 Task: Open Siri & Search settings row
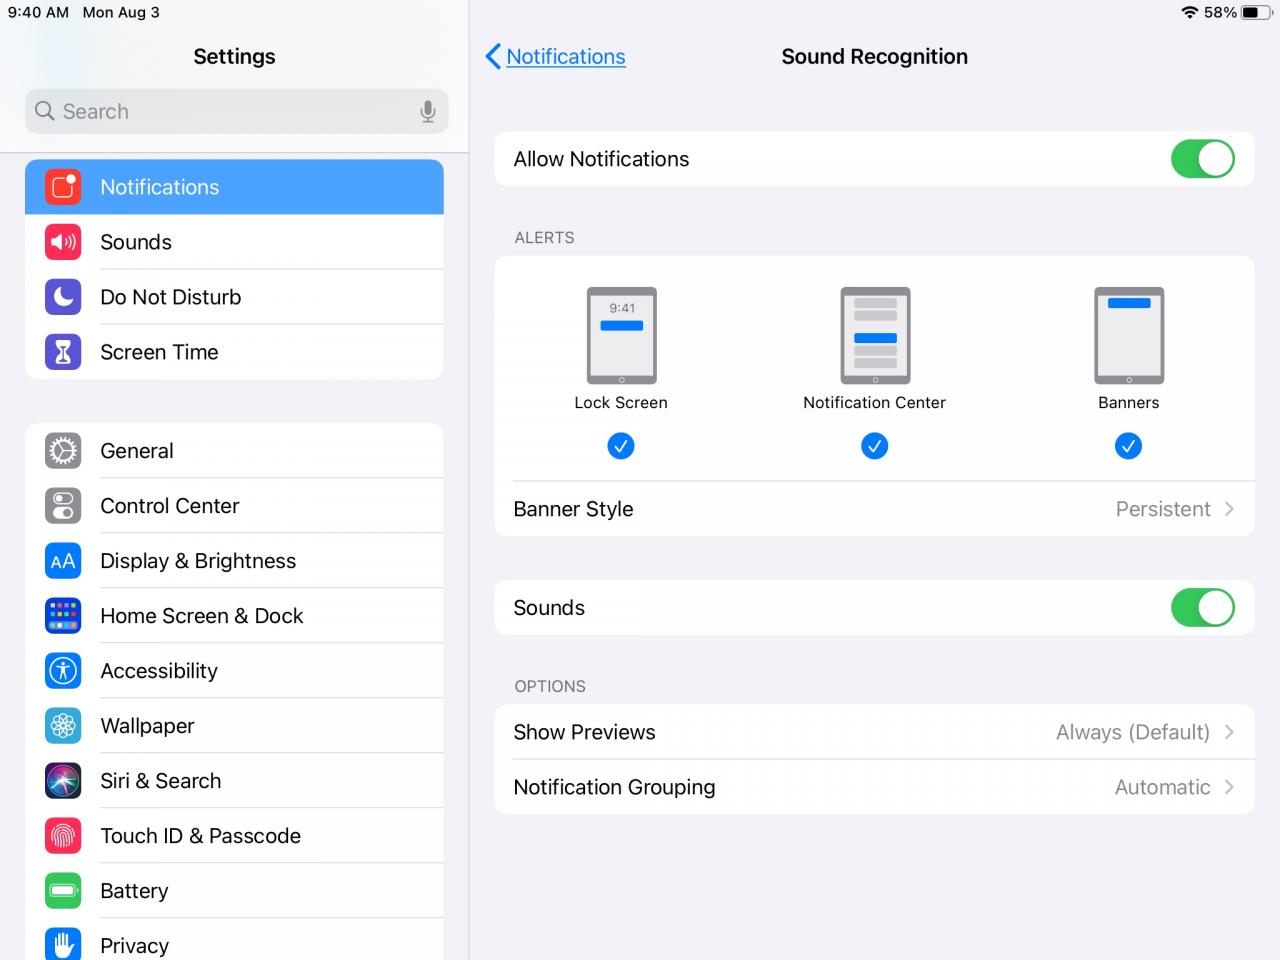[234, 781]
